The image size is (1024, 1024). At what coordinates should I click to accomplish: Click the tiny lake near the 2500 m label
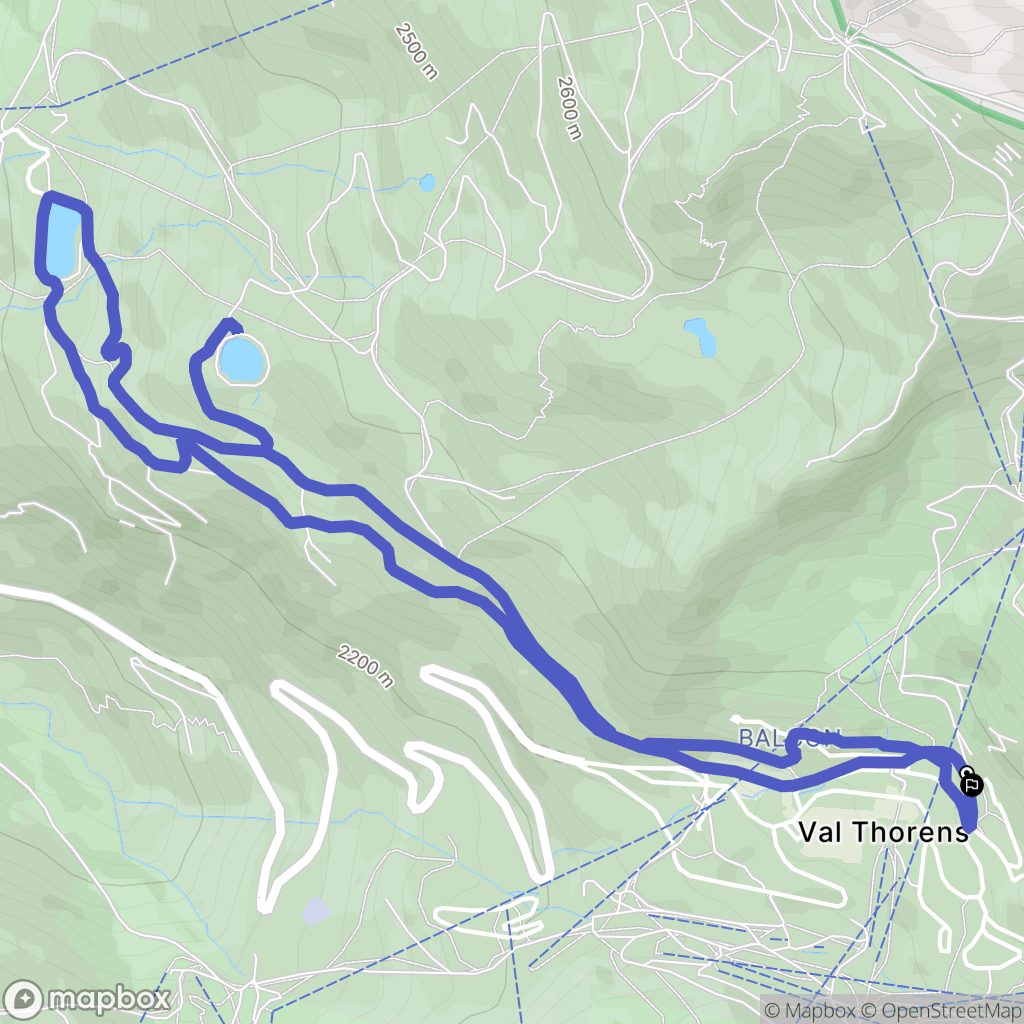427,182
